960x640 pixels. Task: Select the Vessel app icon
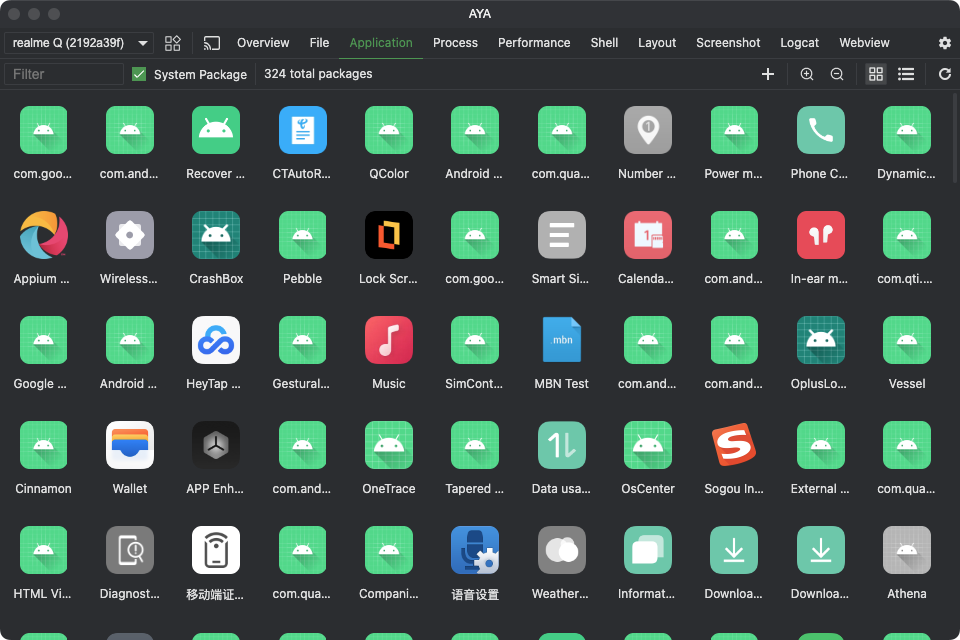point(907,340)
